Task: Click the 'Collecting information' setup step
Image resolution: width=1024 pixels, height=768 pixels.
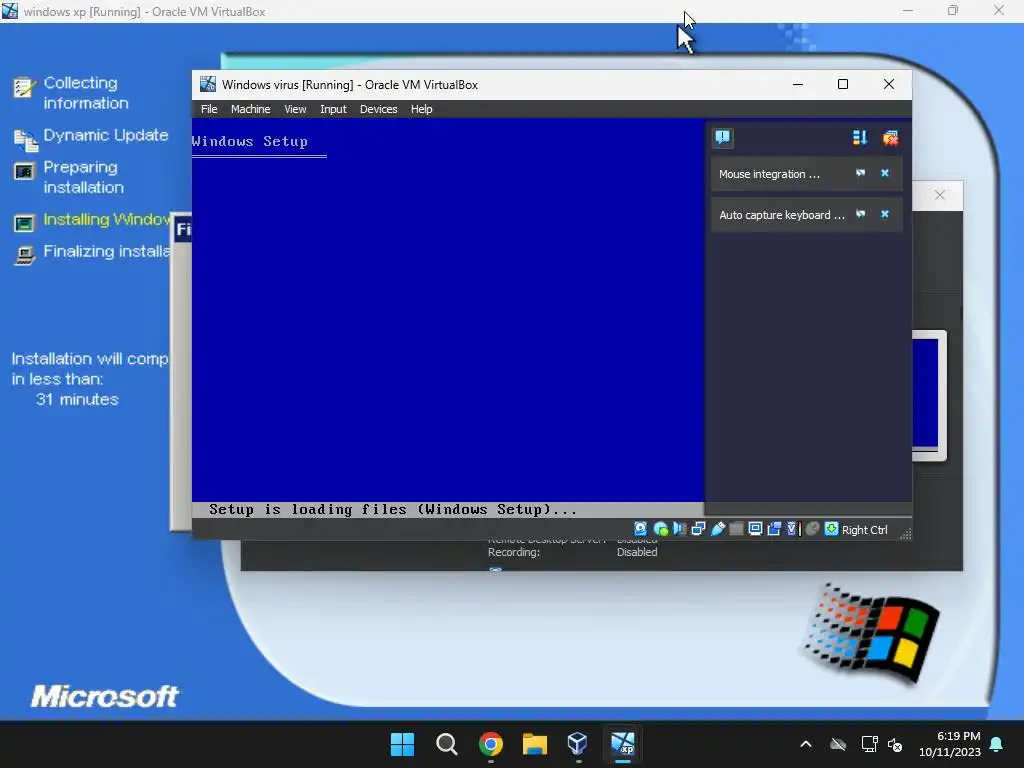Action: tap(86, 93)
